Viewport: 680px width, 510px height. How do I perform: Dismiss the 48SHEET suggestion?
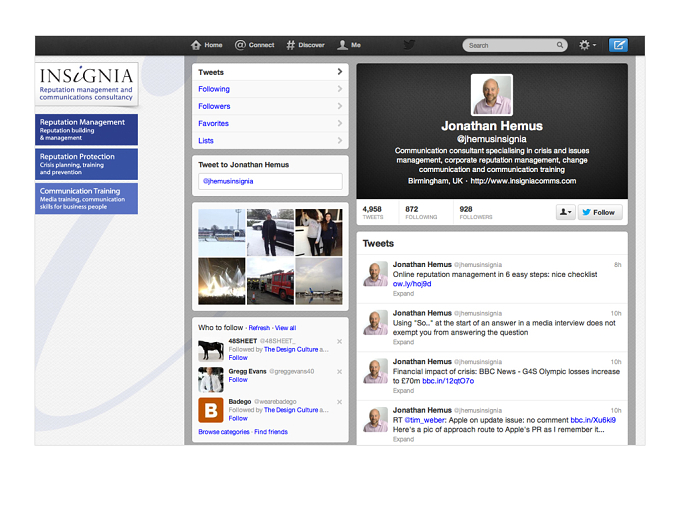[340, 341]
